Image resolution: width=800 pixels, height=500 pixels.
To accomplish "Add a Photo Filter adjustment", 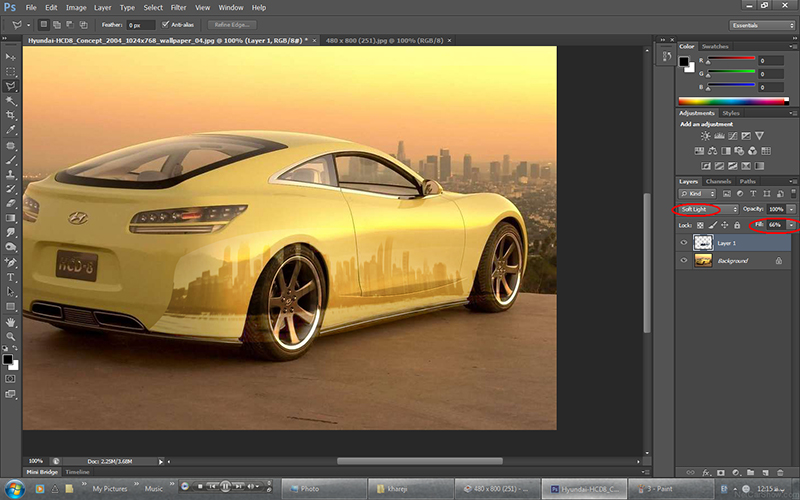I will coord(739,151).
